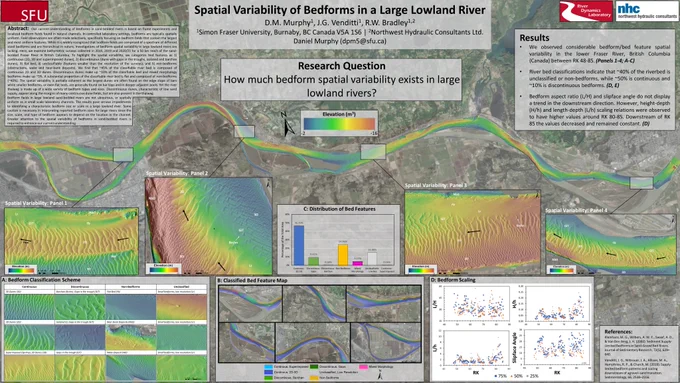Click the Panel 3 elevation color legend
The image size is (680, 383).
(422, 270)
